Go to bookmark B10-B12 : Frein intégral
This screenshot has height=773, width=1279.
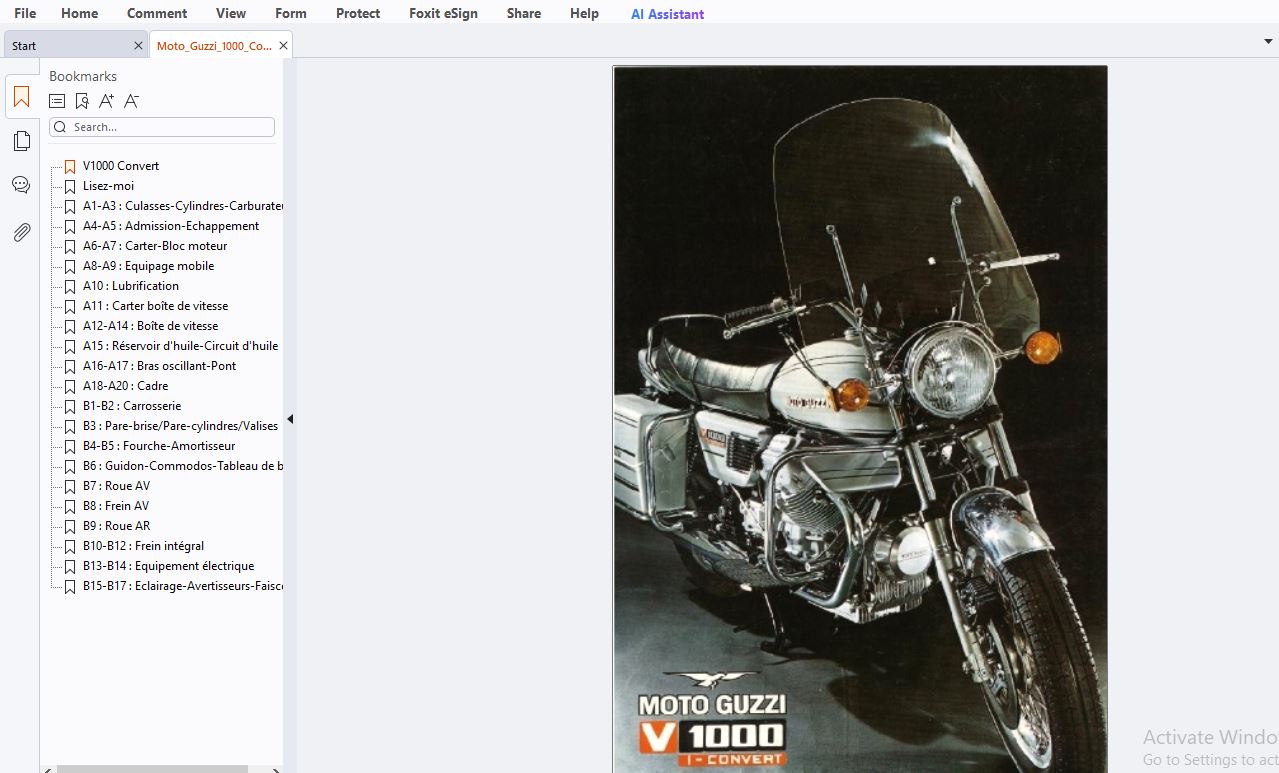(143, 546)
